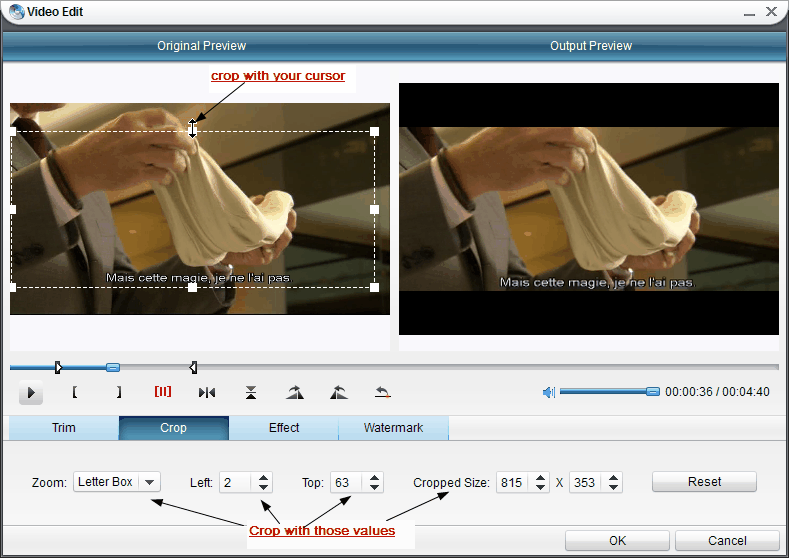
Task: Rotate video clockwise icon
Action: [x=295, y=392]
